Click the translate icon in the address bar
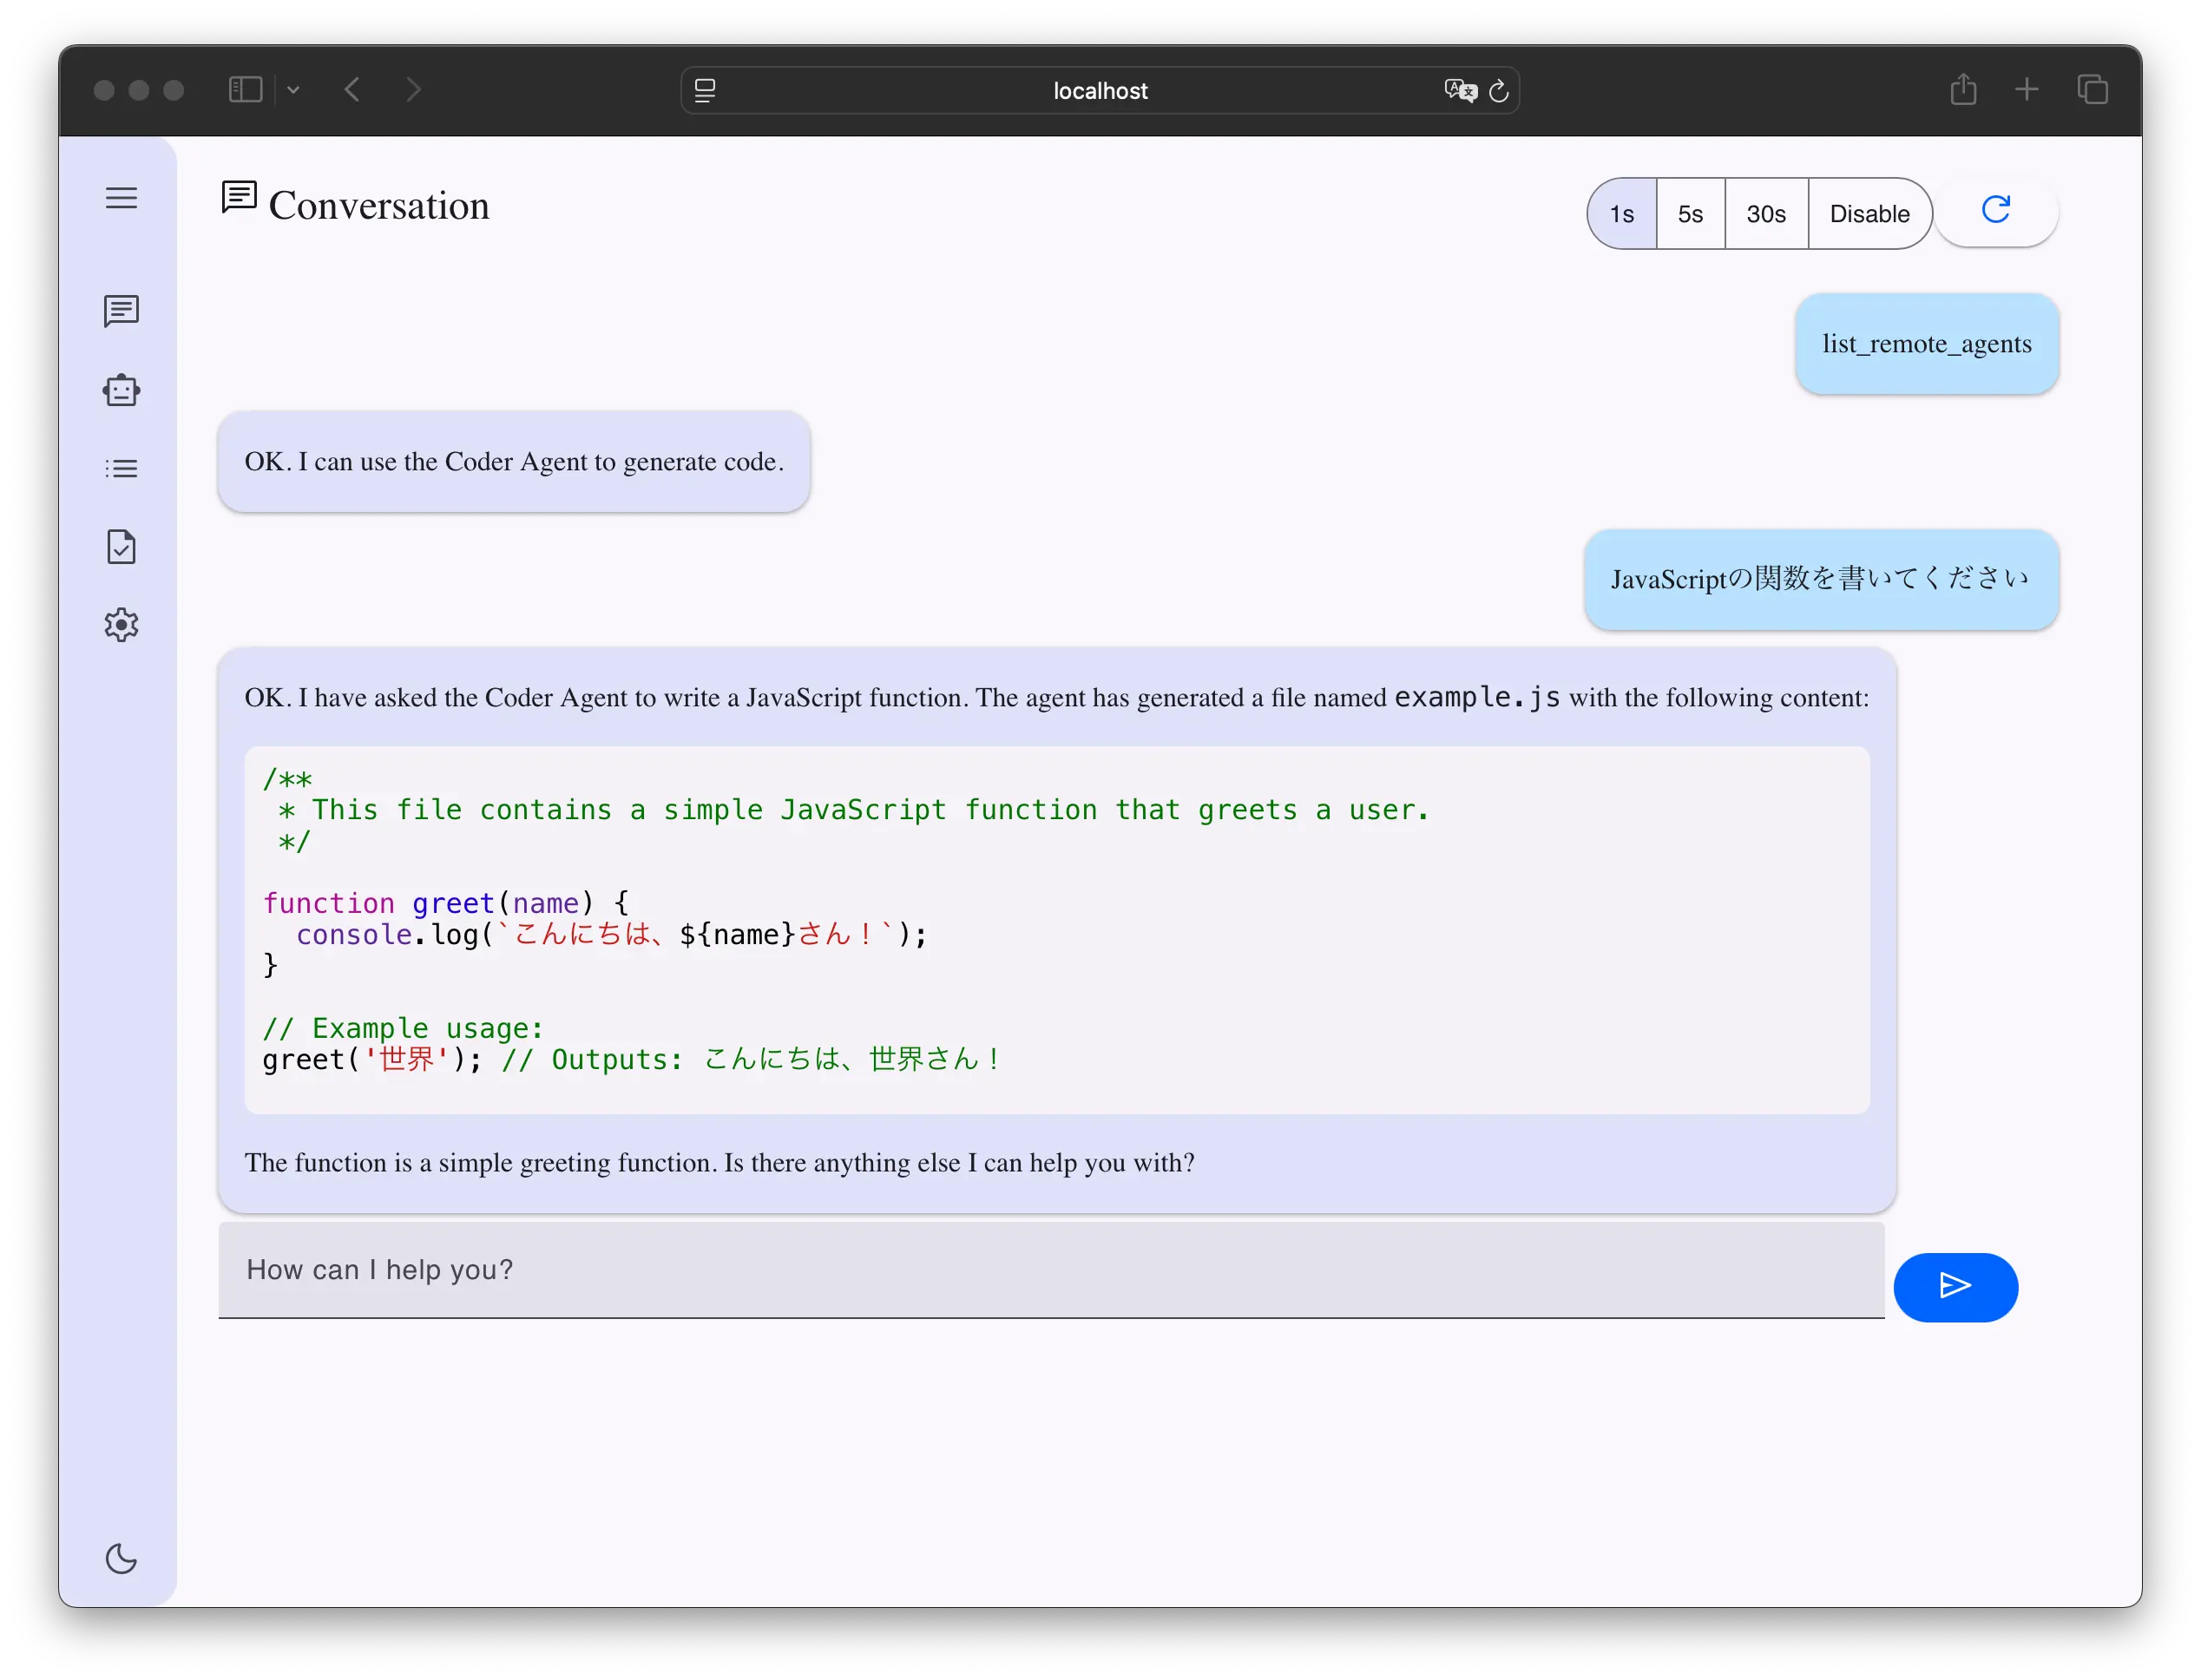Screen dimensions: 2201x1680 click(x=1460, y=91)
